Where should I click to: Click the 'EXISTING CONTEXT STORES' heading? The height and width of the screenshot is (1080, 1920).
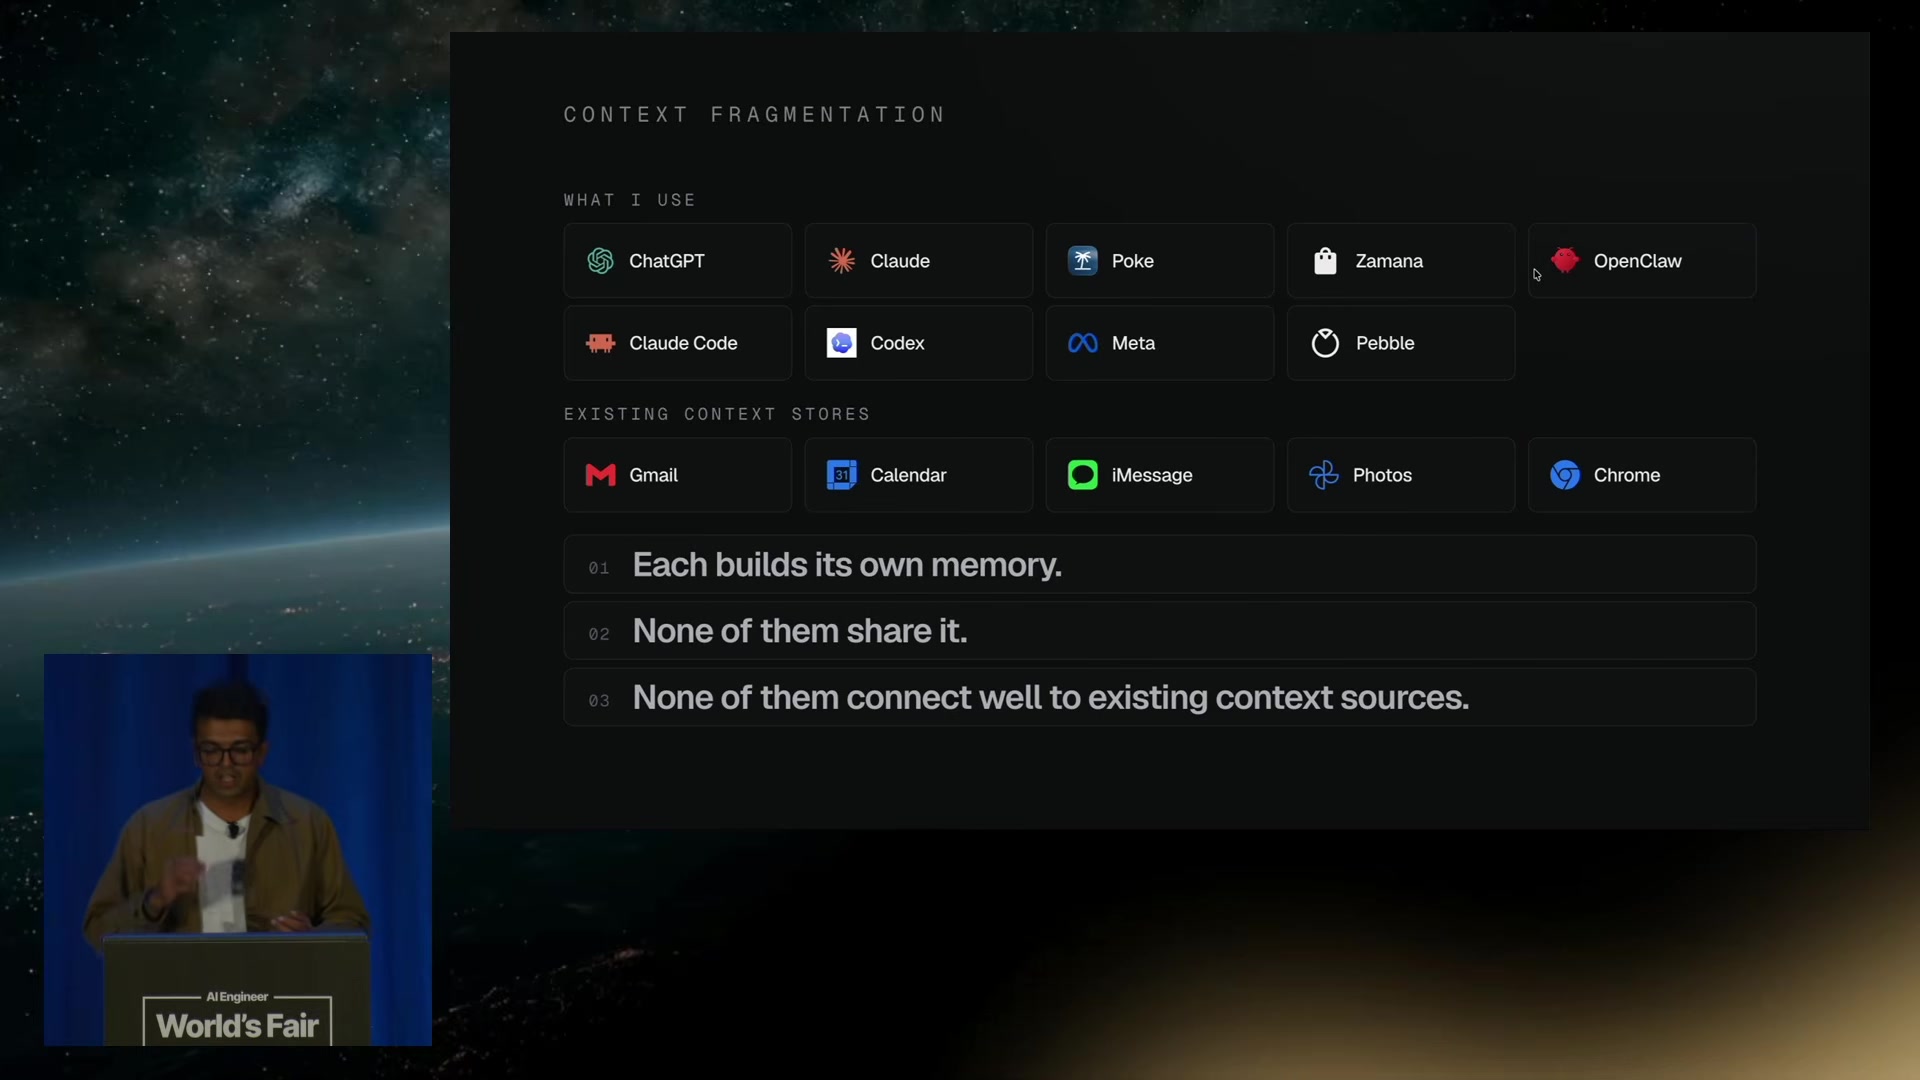click(x=717, y=414)
